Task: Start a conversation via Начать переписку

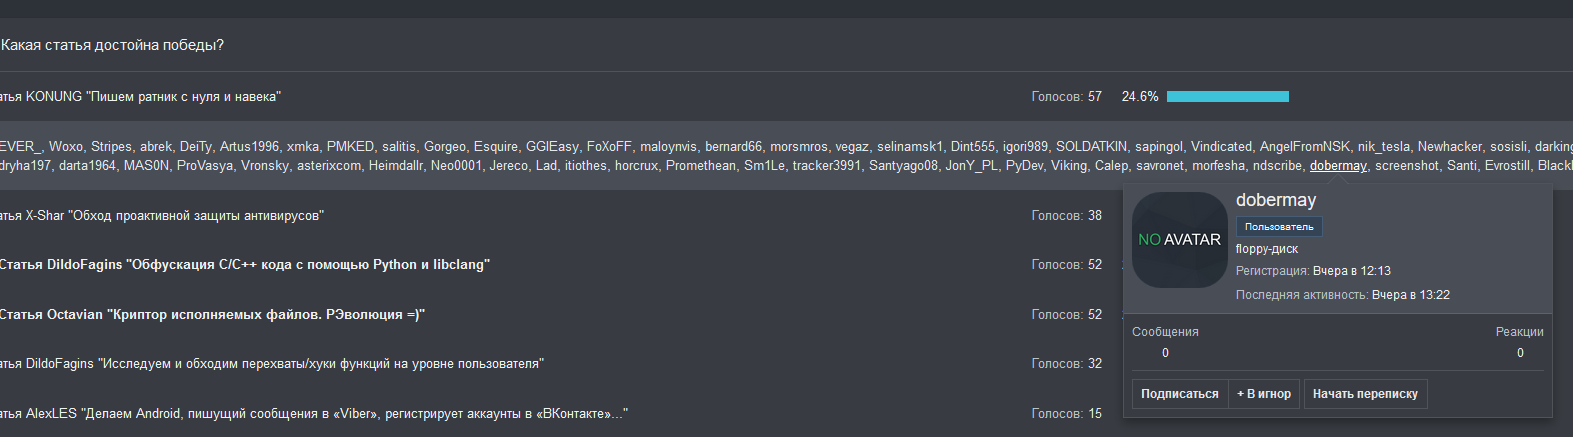Action: coord(1365,394)
